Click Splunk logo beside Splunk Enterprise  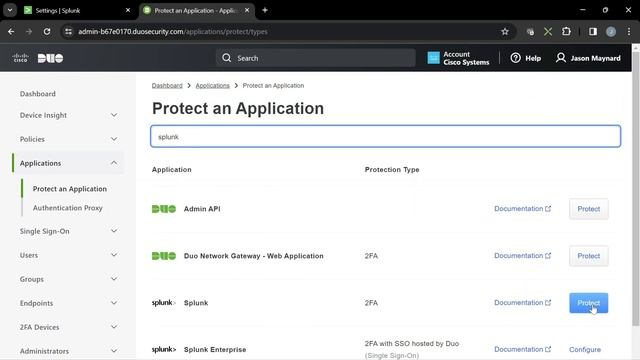164,349
